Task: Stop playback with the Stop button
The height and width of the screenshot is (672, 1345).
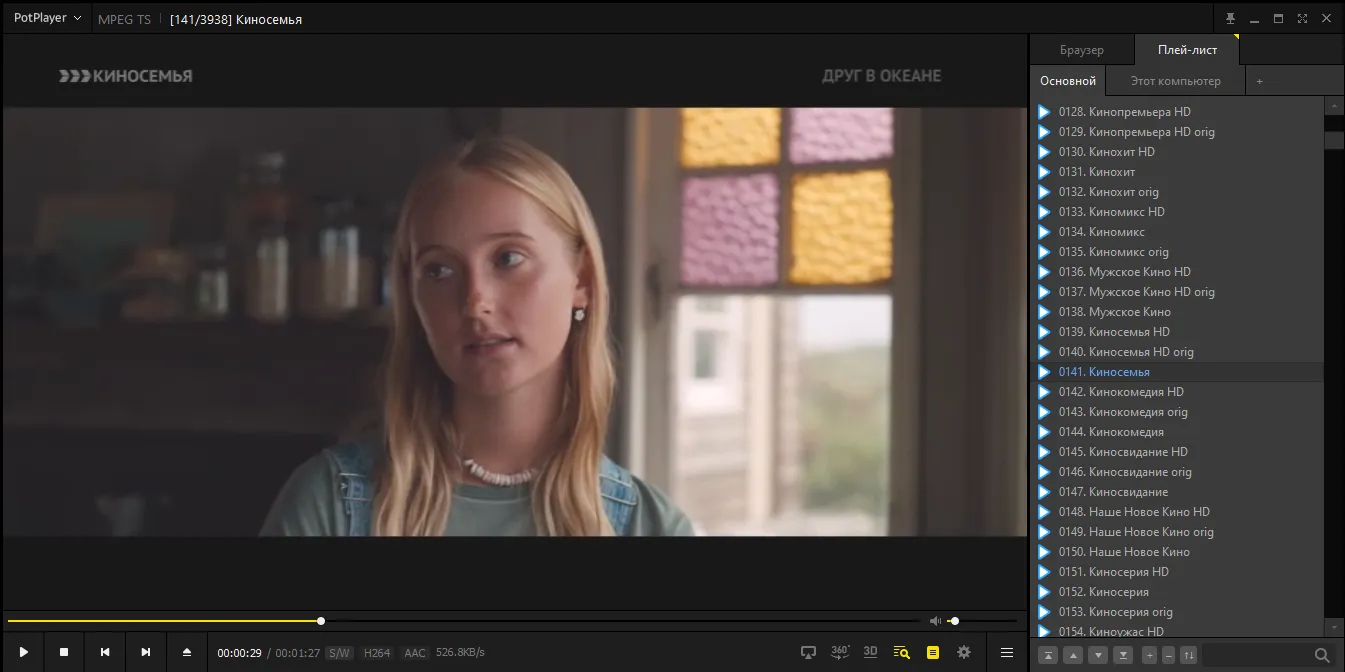Action: (64, 652)
